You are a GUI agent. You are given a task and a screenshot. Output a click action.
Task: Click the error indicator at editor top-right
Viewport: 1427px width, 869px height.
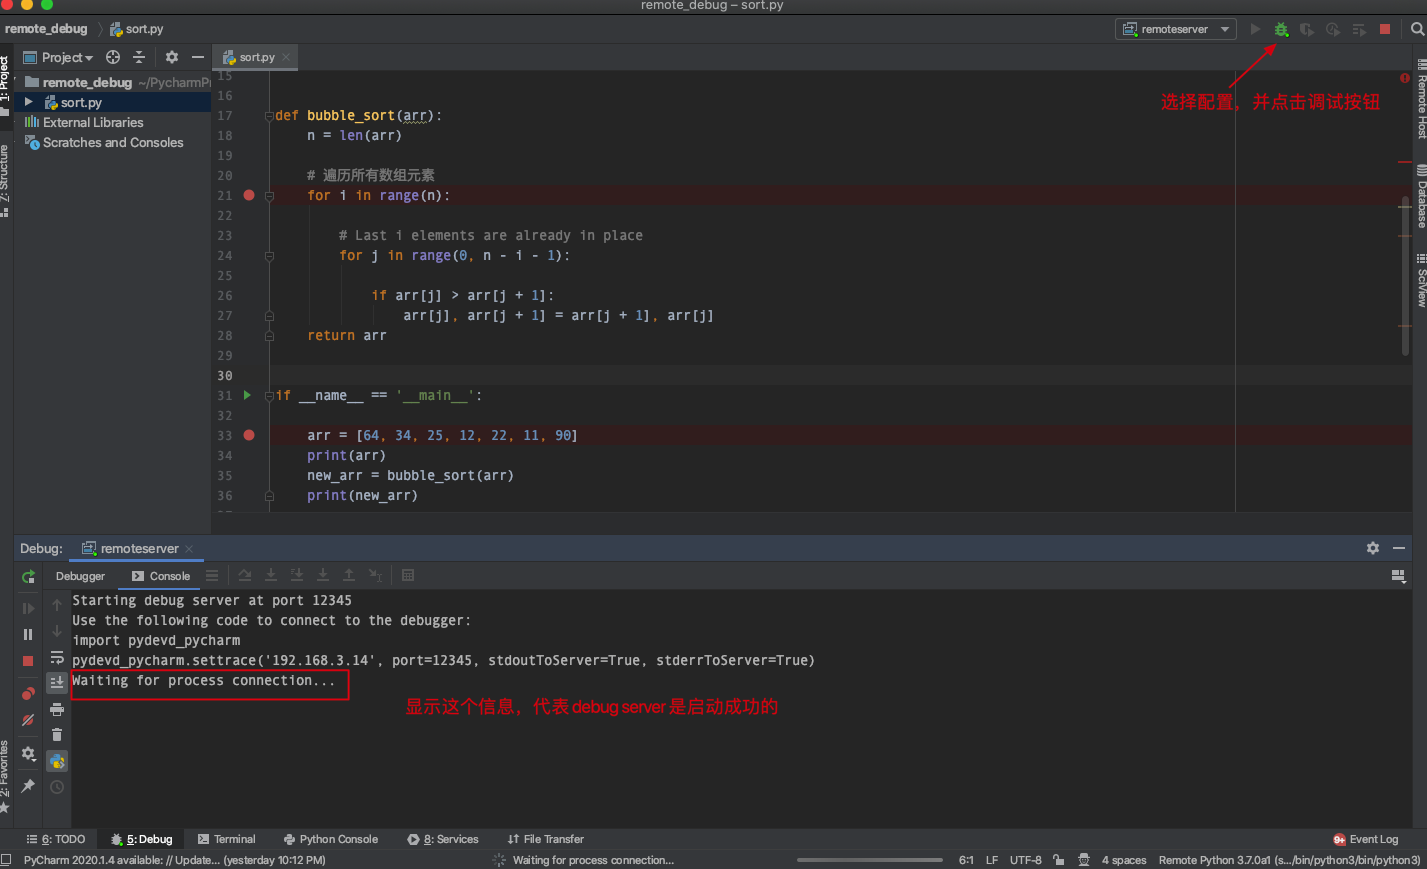1405,78
